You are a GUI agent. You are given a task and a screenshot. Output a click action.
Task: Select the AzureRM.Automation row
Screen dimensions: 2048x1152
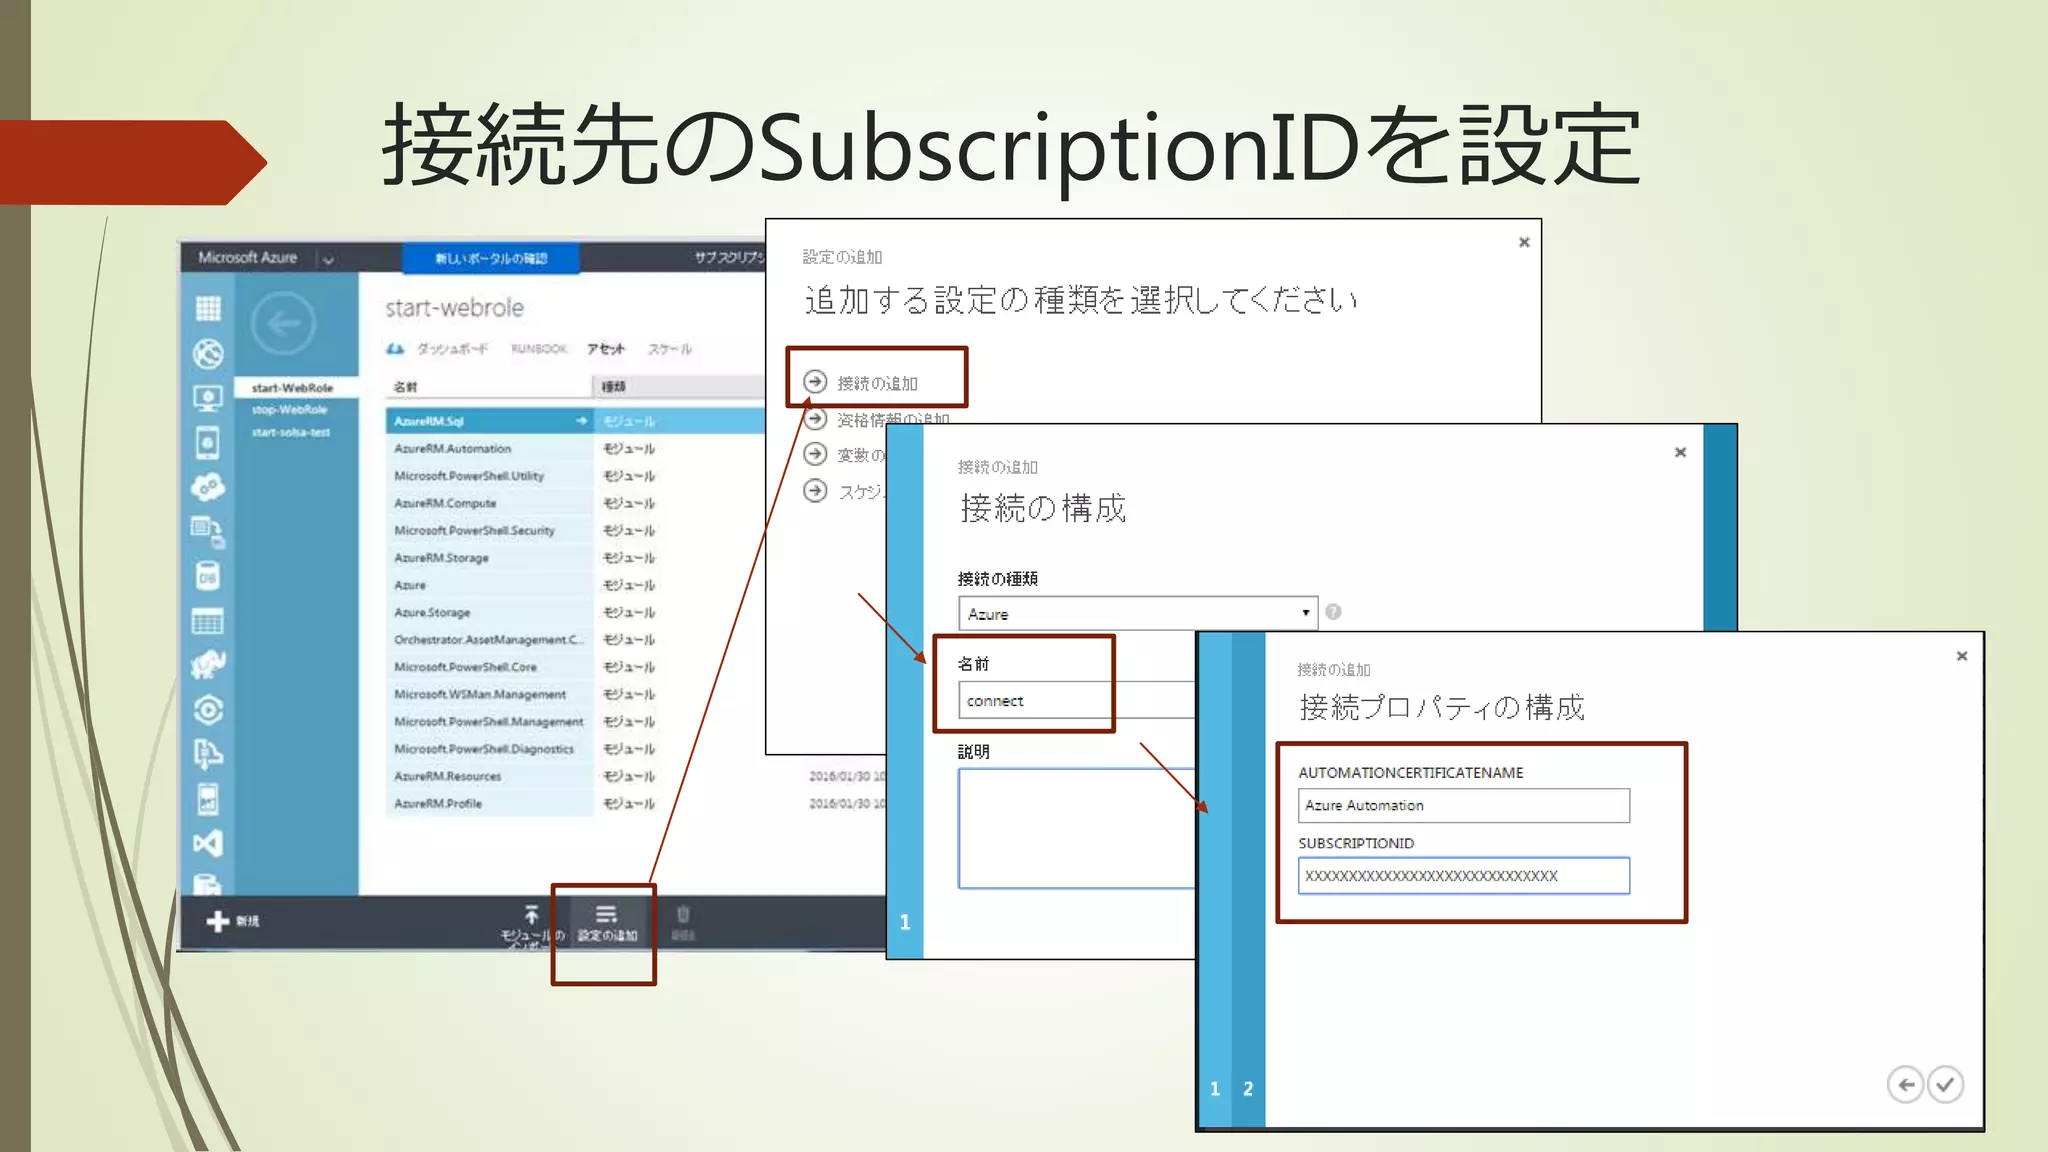click(575, 449)
